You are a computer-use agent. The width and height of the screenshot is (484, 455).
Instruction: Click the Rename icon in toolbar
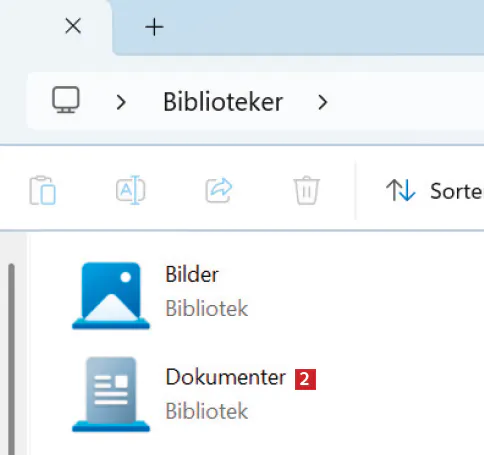tap(130, 190)
